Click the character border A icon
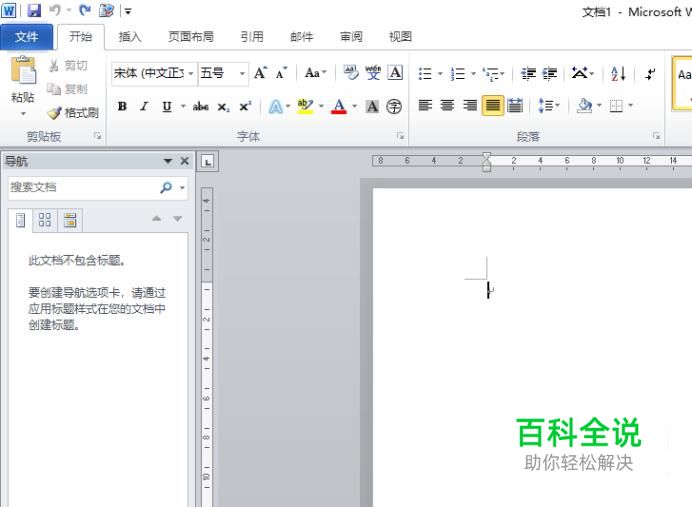692x507 pixels. (x=395, y=72)
